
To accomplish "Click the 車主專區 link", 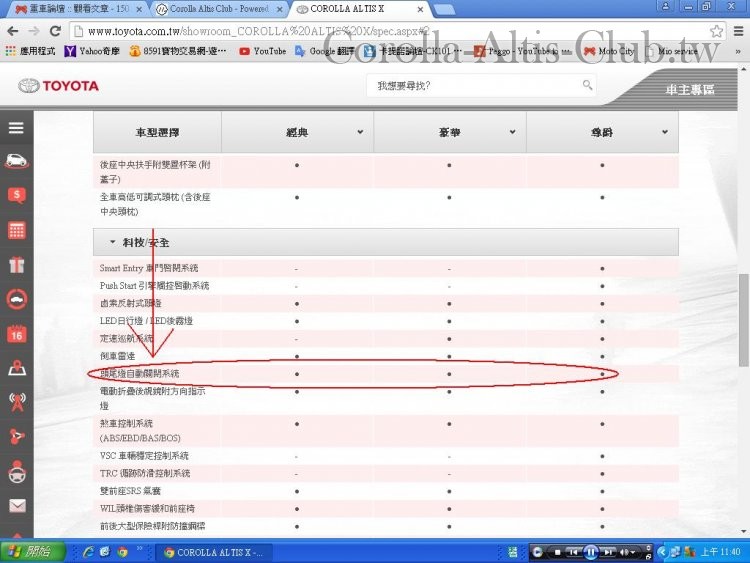I will click(690, 89).
